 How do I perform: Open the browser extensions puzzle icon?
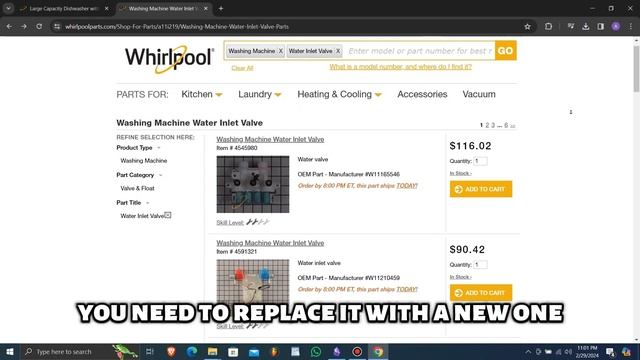[x=548, y=27]
